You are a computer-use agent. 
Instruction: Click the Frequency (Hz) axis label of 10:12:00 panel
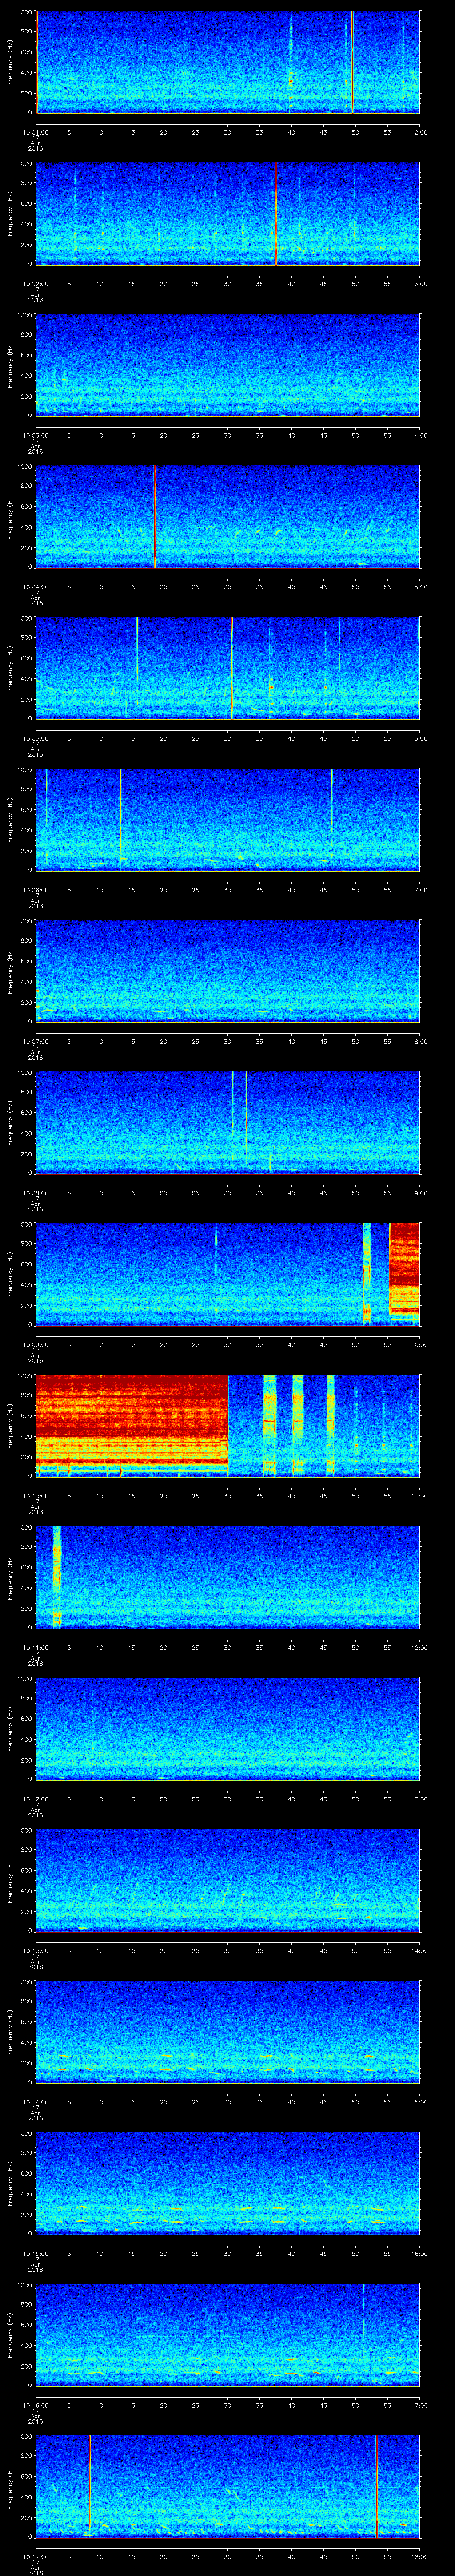(x=10, y=1729)
